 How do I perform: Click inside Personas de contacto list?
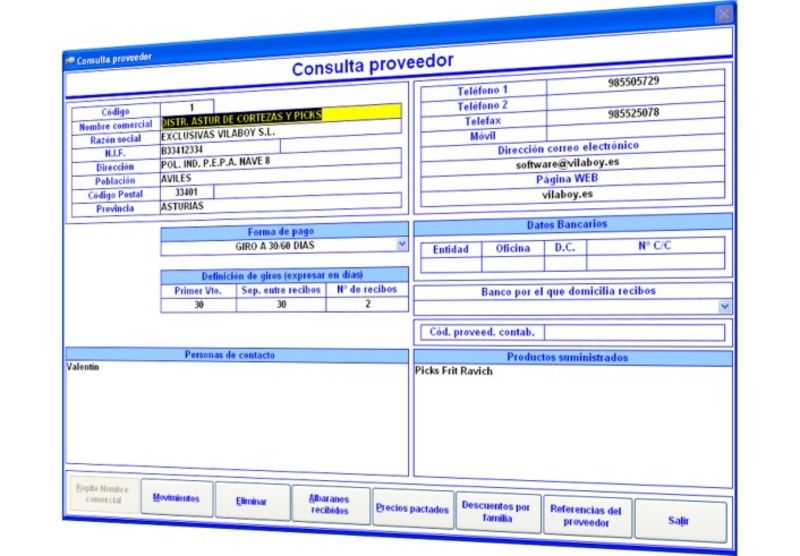point(237,420)
